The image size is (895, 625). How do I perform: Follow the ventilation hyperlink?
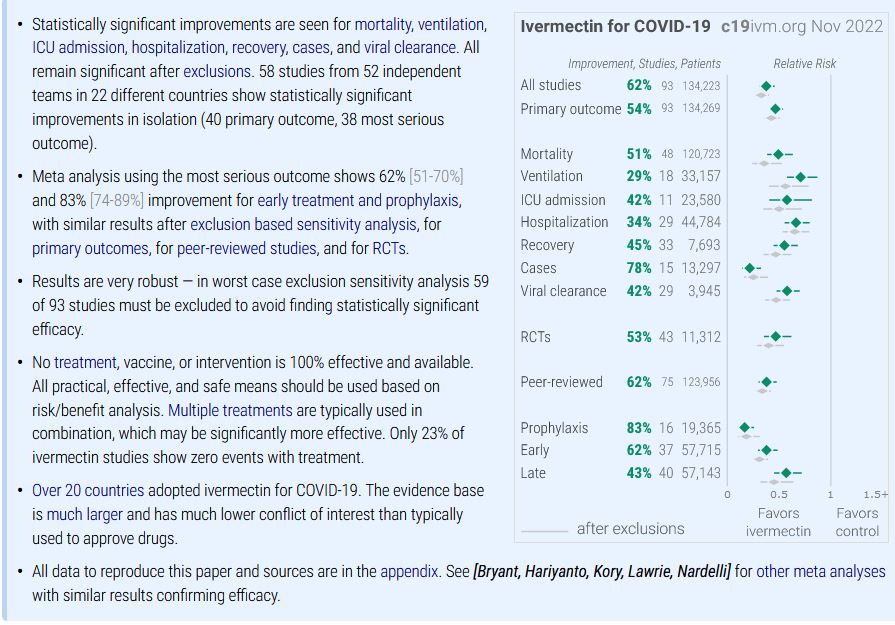pos(451,24)
